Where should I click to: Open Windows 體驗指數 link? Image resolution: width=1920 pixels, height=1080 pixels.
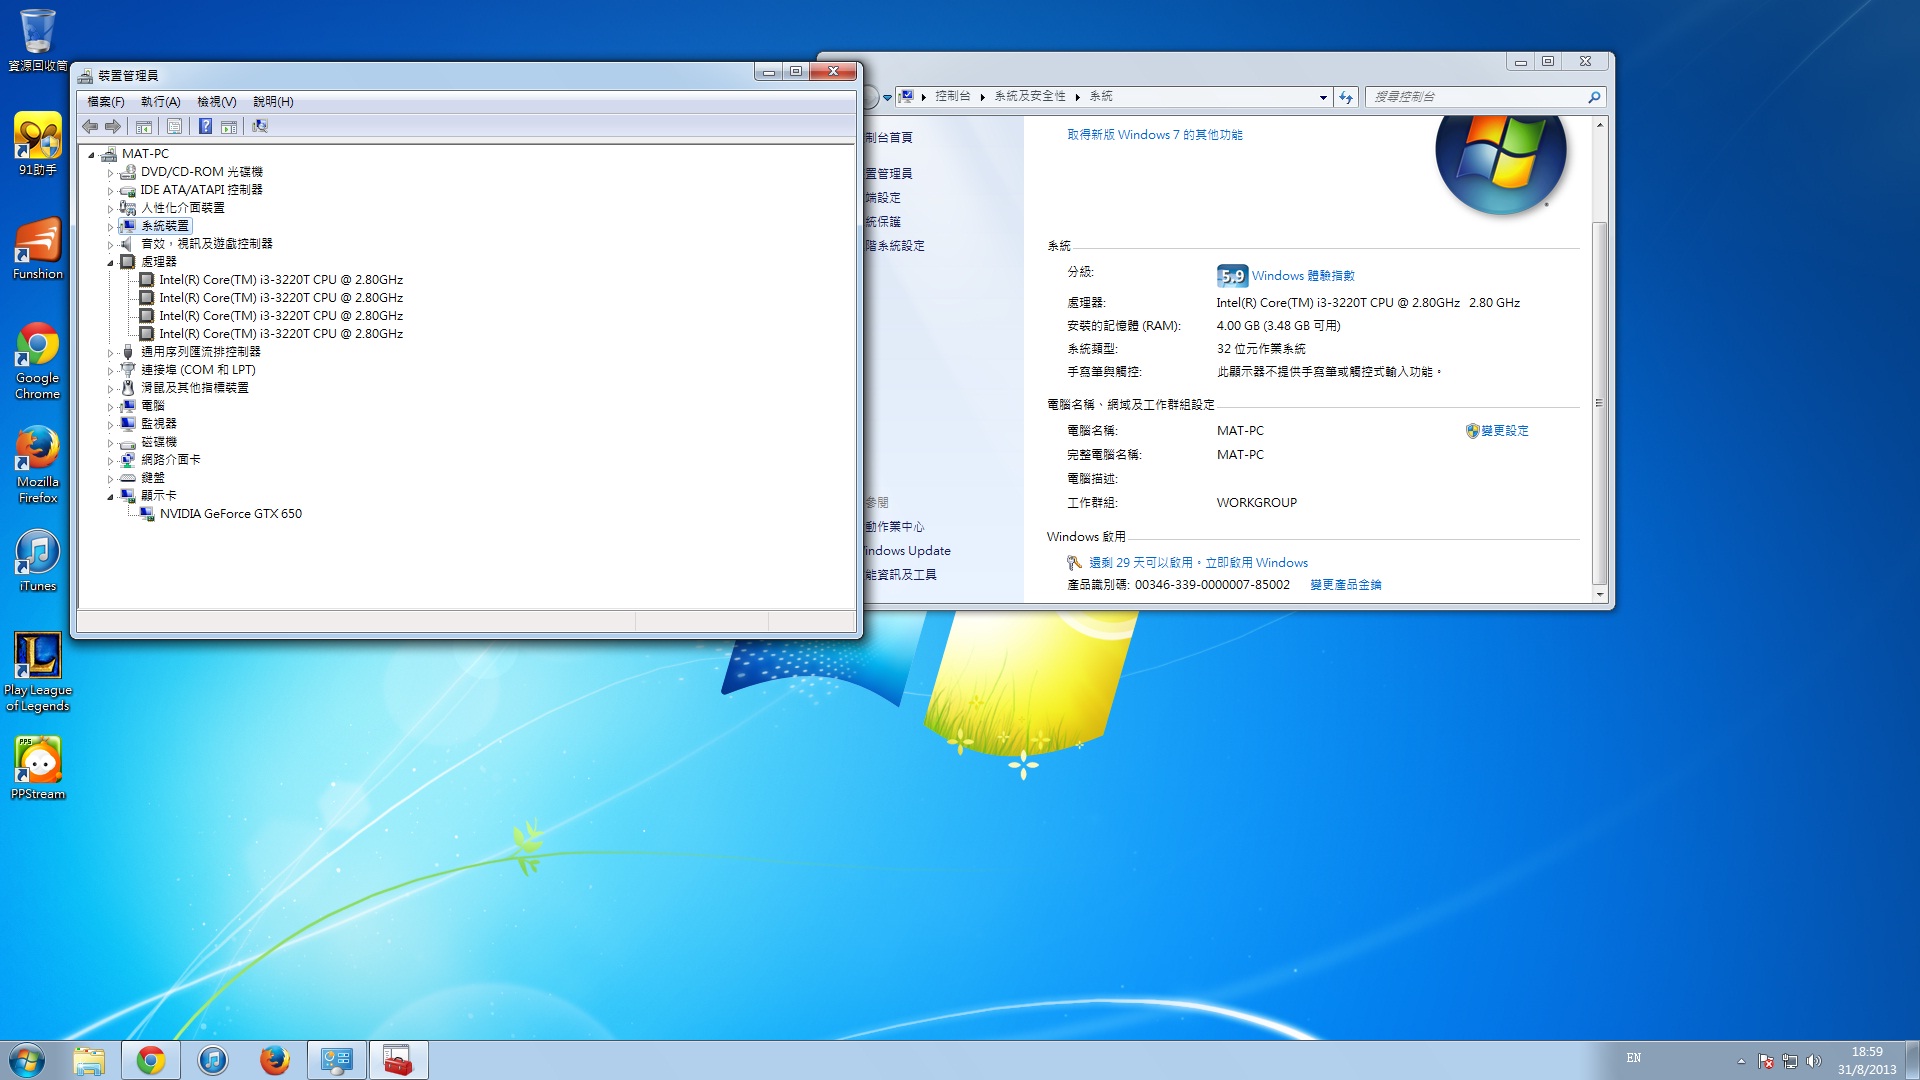point(1303,276)
